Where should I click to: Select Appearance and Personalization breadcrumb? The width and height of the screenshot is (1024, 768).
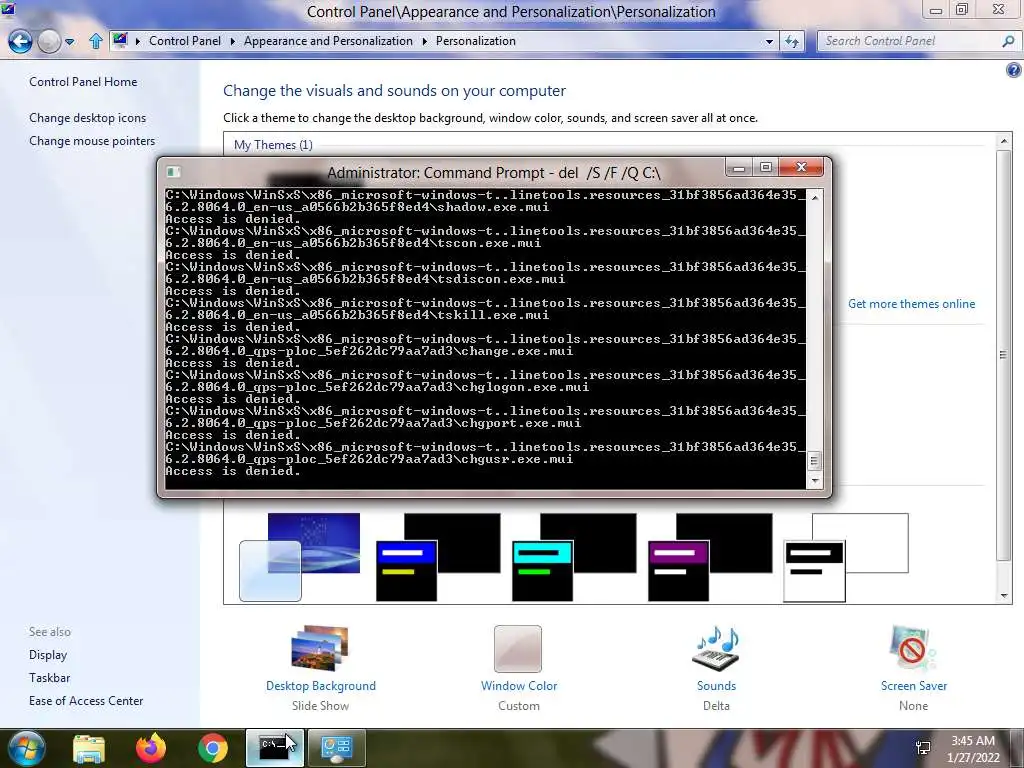coord(328,40)
